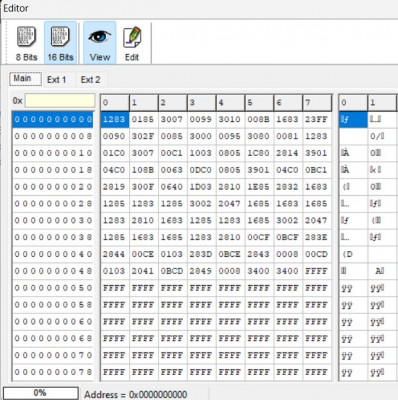Viewport: 398px width, 400px height.
Task: Select hex cell 0185
Action: point(144,119)
